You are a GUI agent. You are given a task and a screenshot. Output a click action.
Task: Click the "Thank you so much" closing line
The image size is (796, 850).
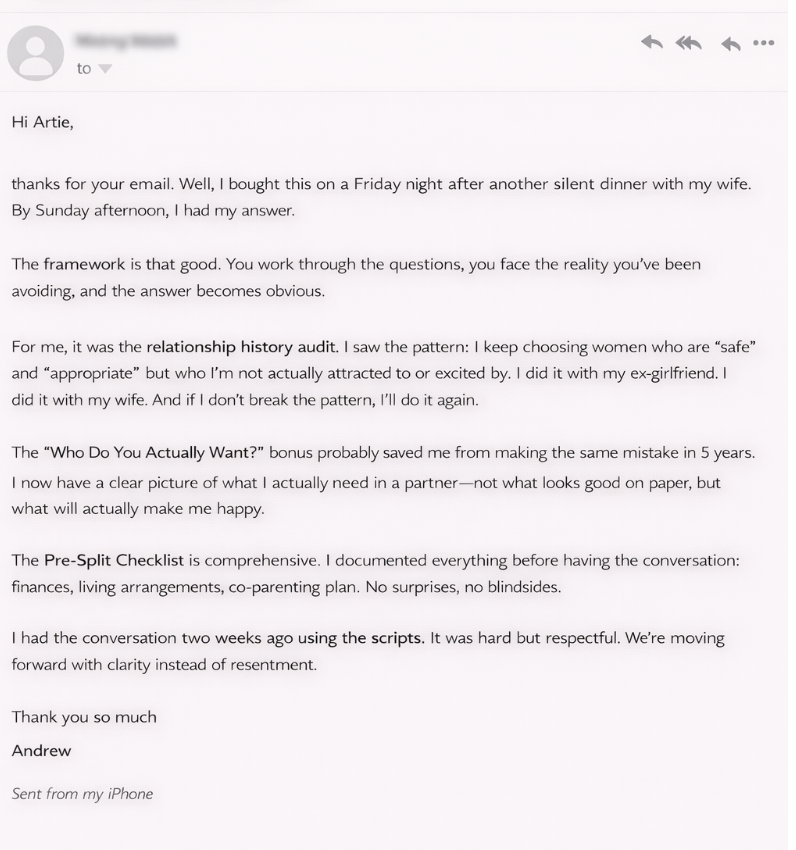(x=84, y=717)
